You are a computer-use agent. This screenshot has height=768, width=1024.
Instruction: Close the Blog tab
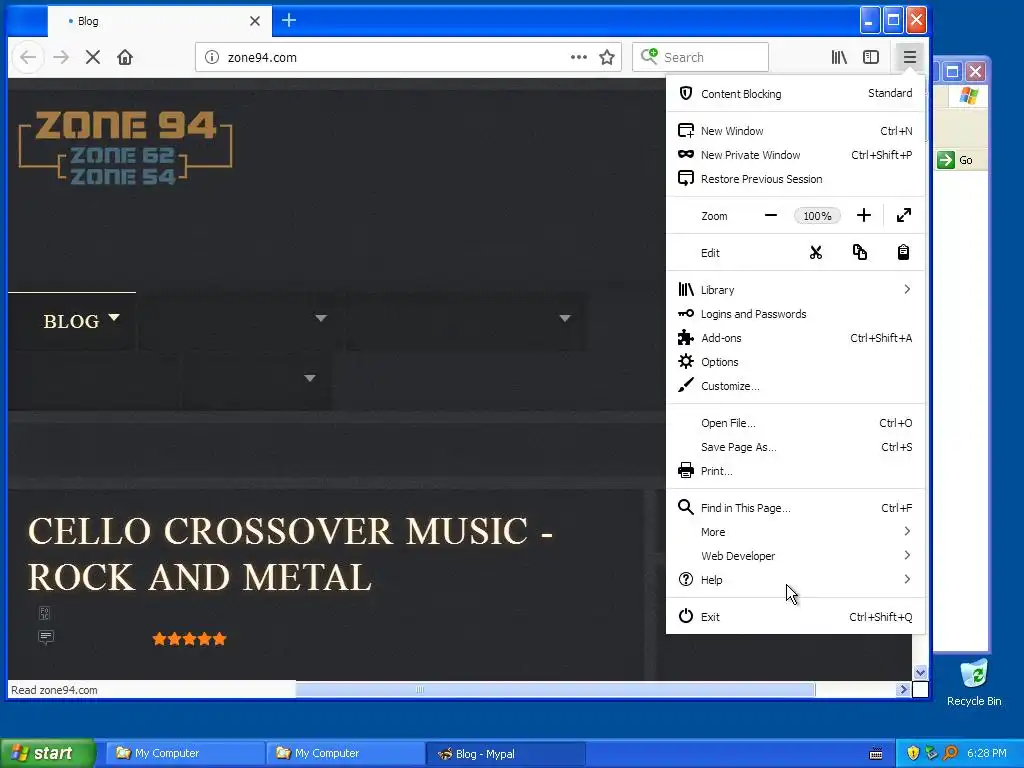tap(255, 21)
